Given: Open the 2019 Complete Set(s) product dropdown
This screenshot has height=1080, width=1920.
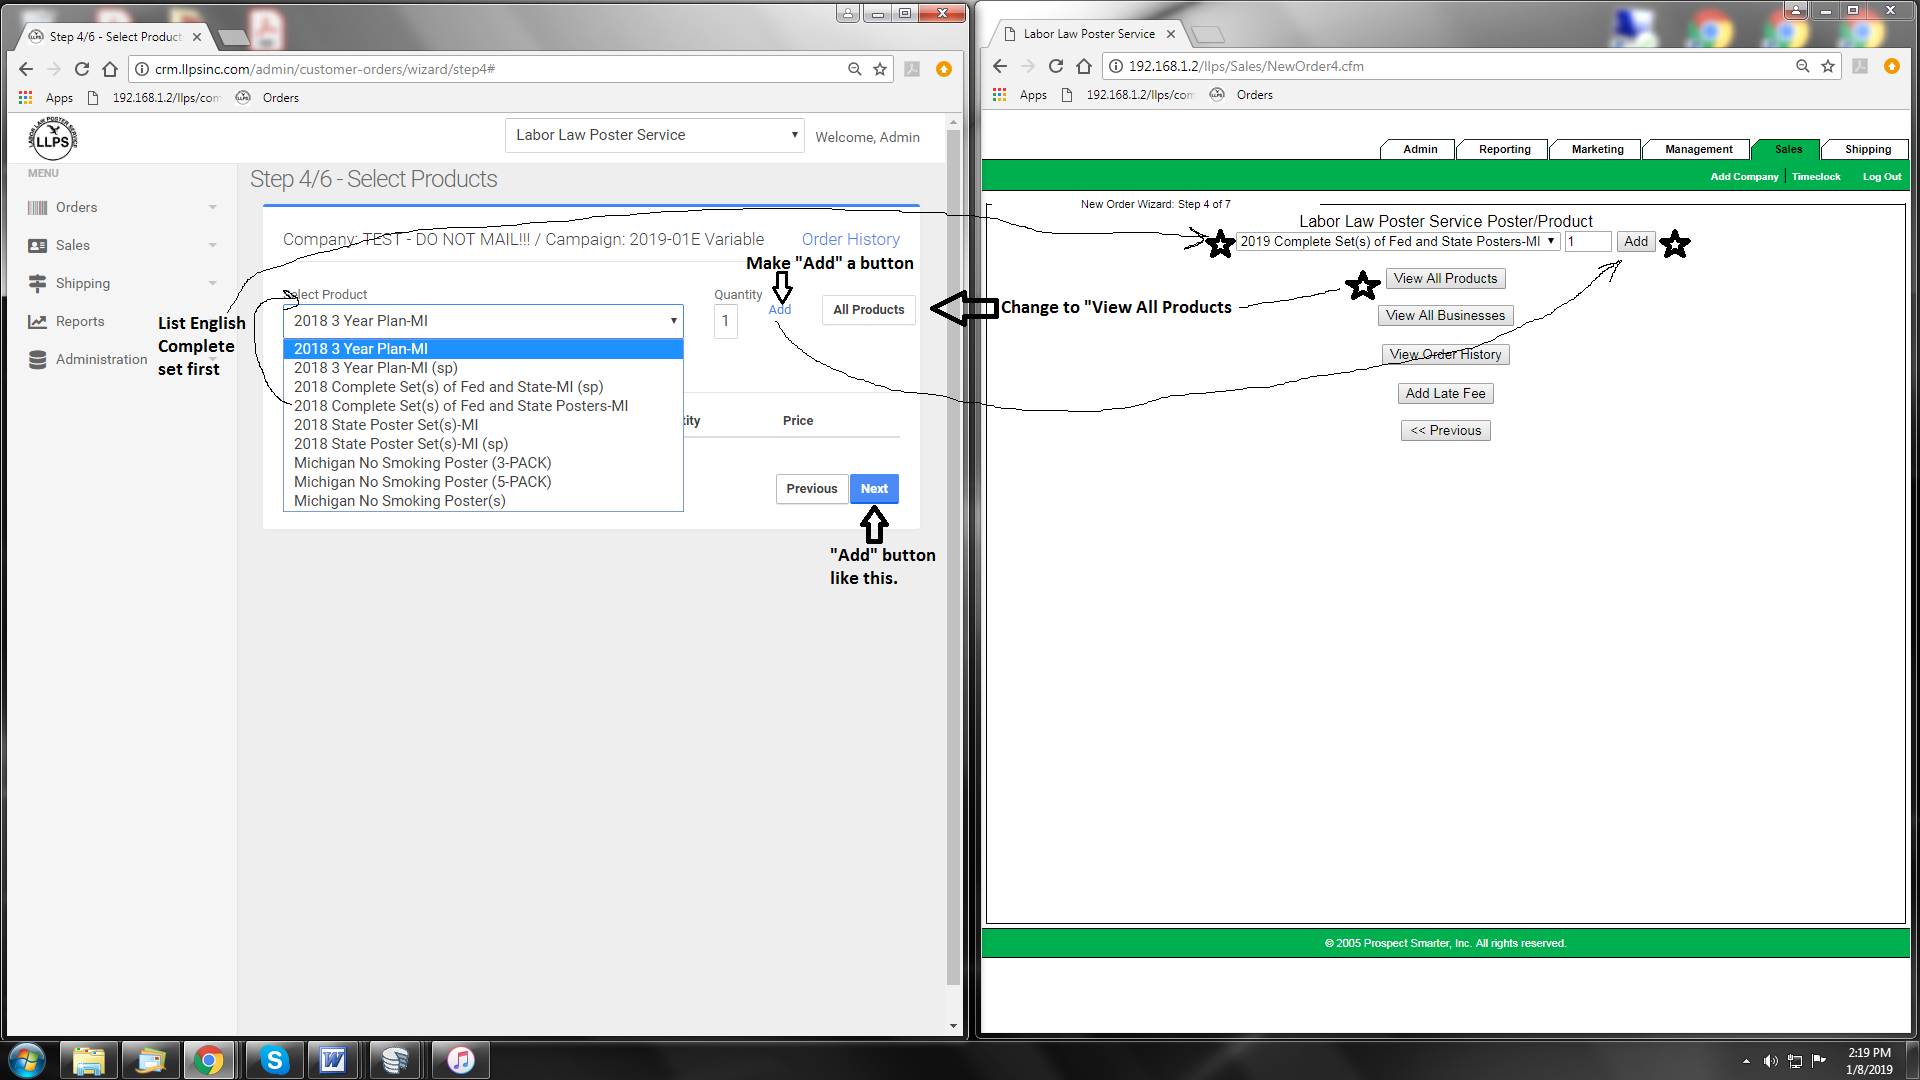Looking at the screenshot, I should tap(1397, 241).
